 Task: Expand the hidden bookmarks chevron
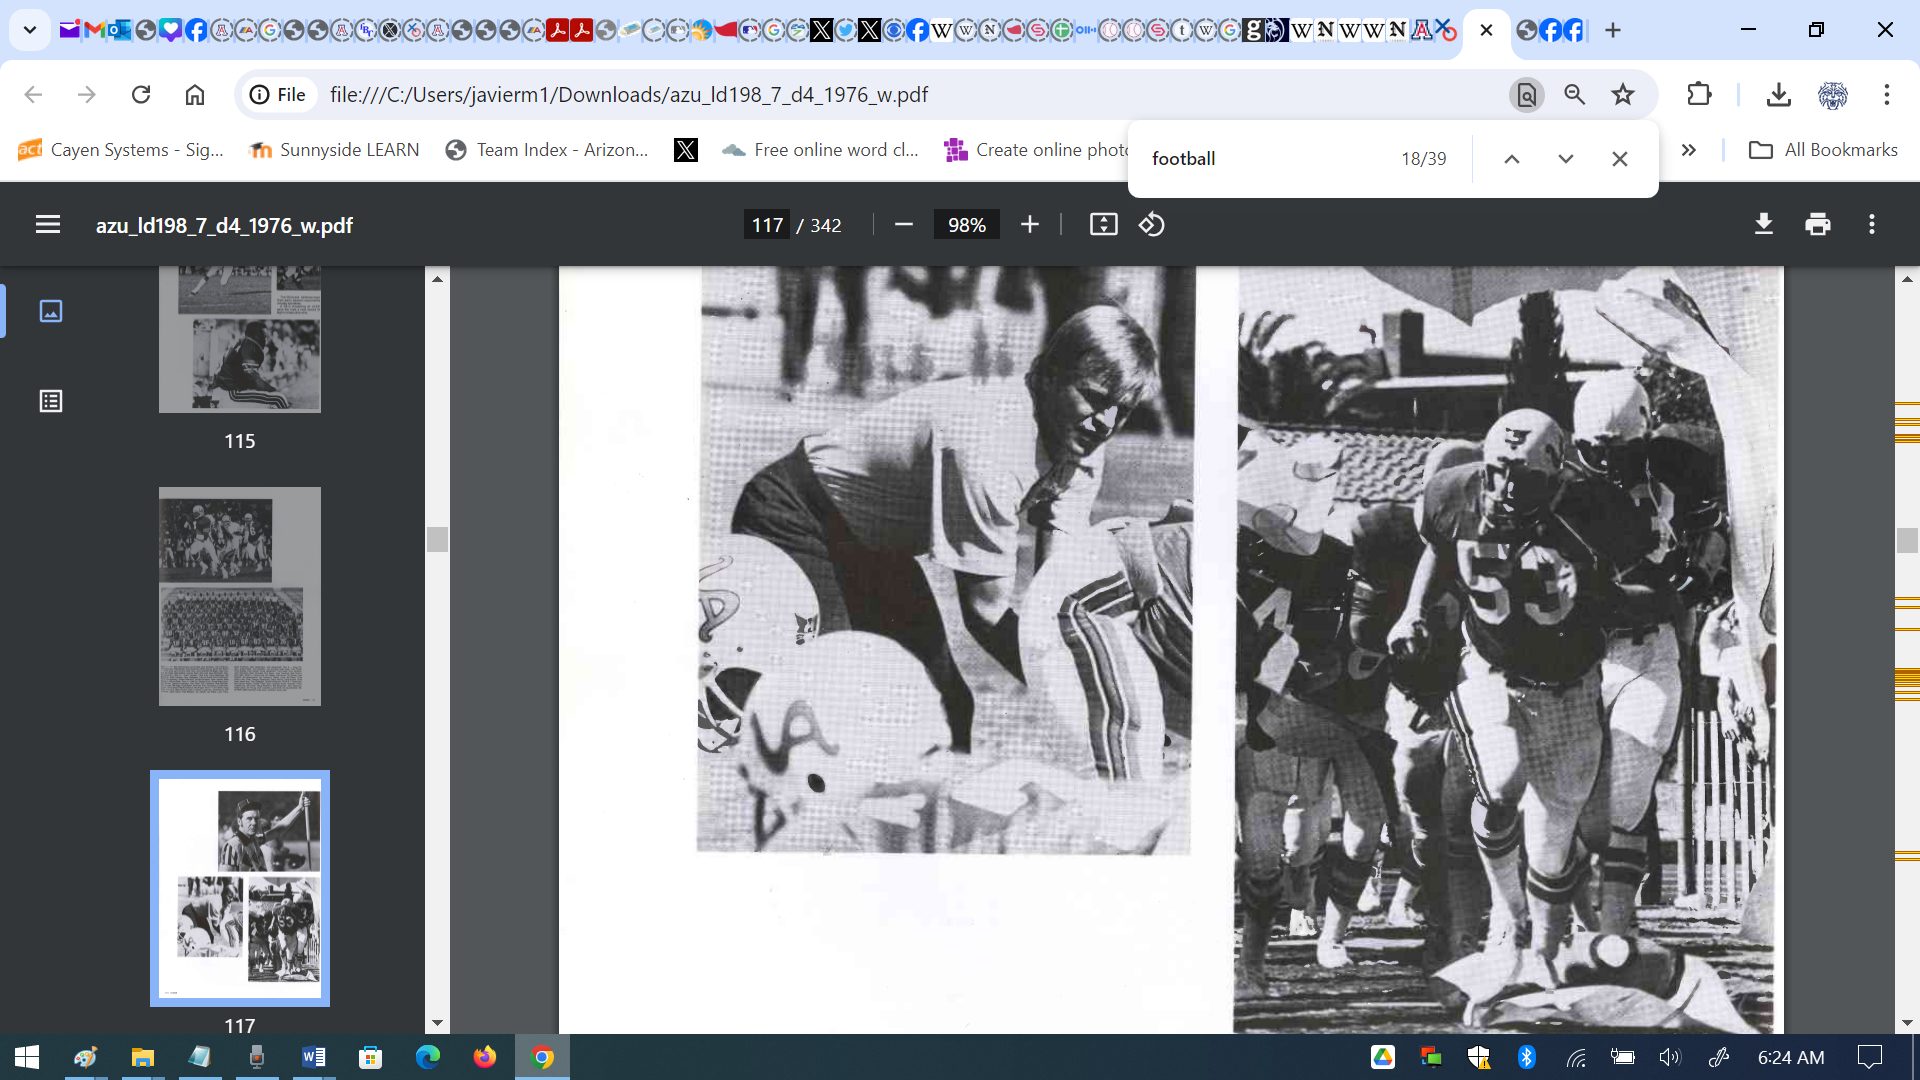[x=1689, y=150]
